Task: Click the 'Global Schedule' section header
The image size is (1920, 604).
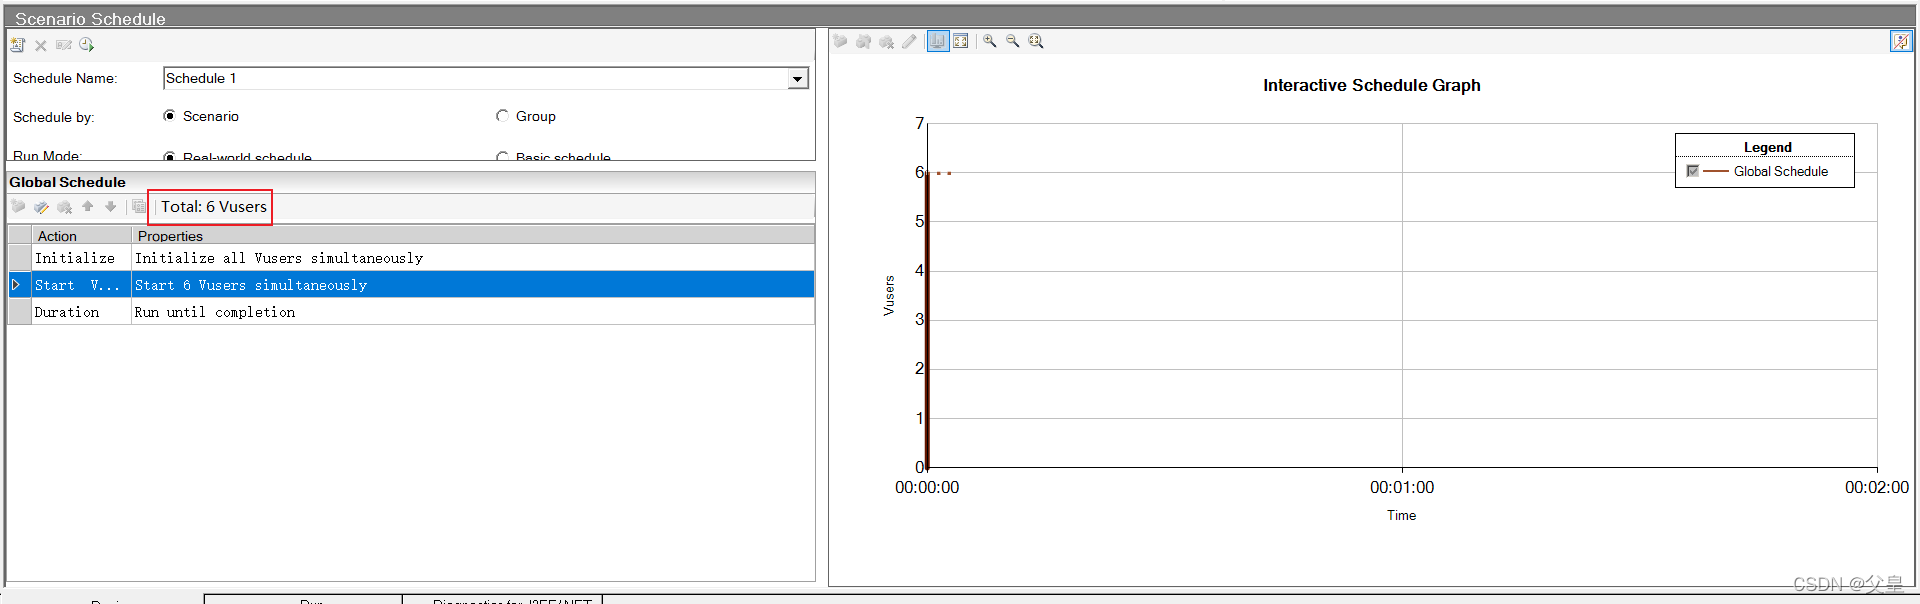Action: click(67, 182)
